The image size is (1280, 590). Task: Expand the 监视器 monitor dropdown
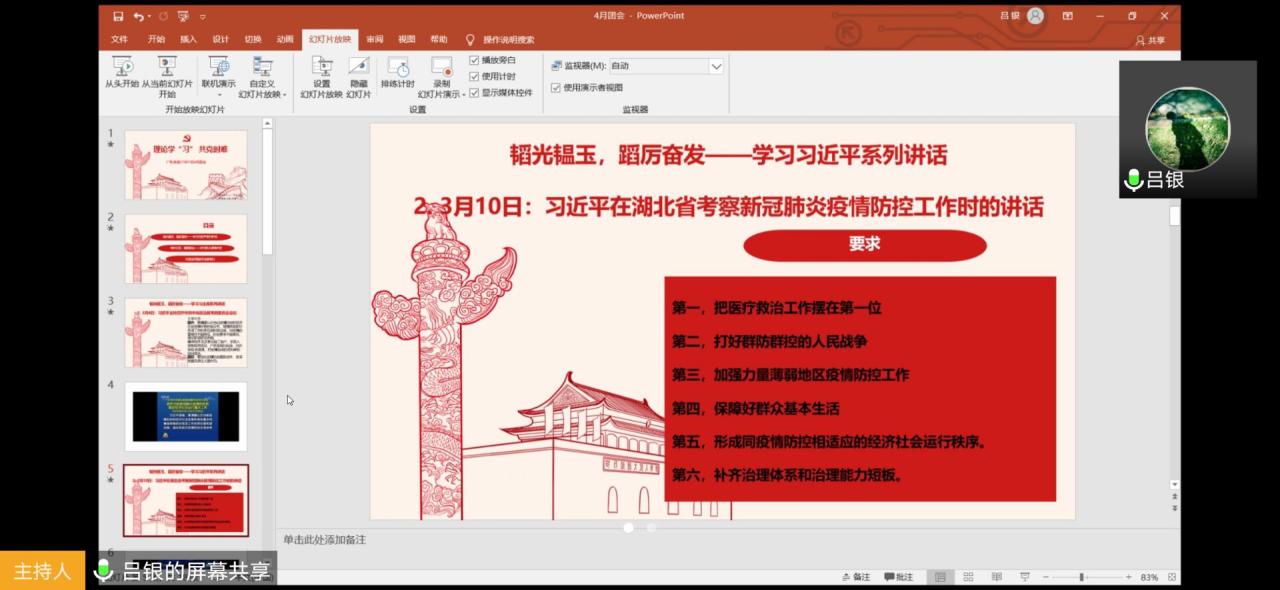pos(716,66)
